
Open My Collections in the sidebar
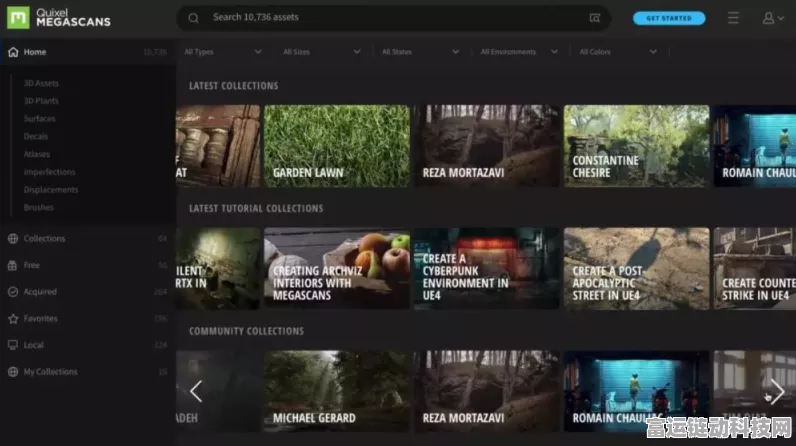tap(88, 371)
